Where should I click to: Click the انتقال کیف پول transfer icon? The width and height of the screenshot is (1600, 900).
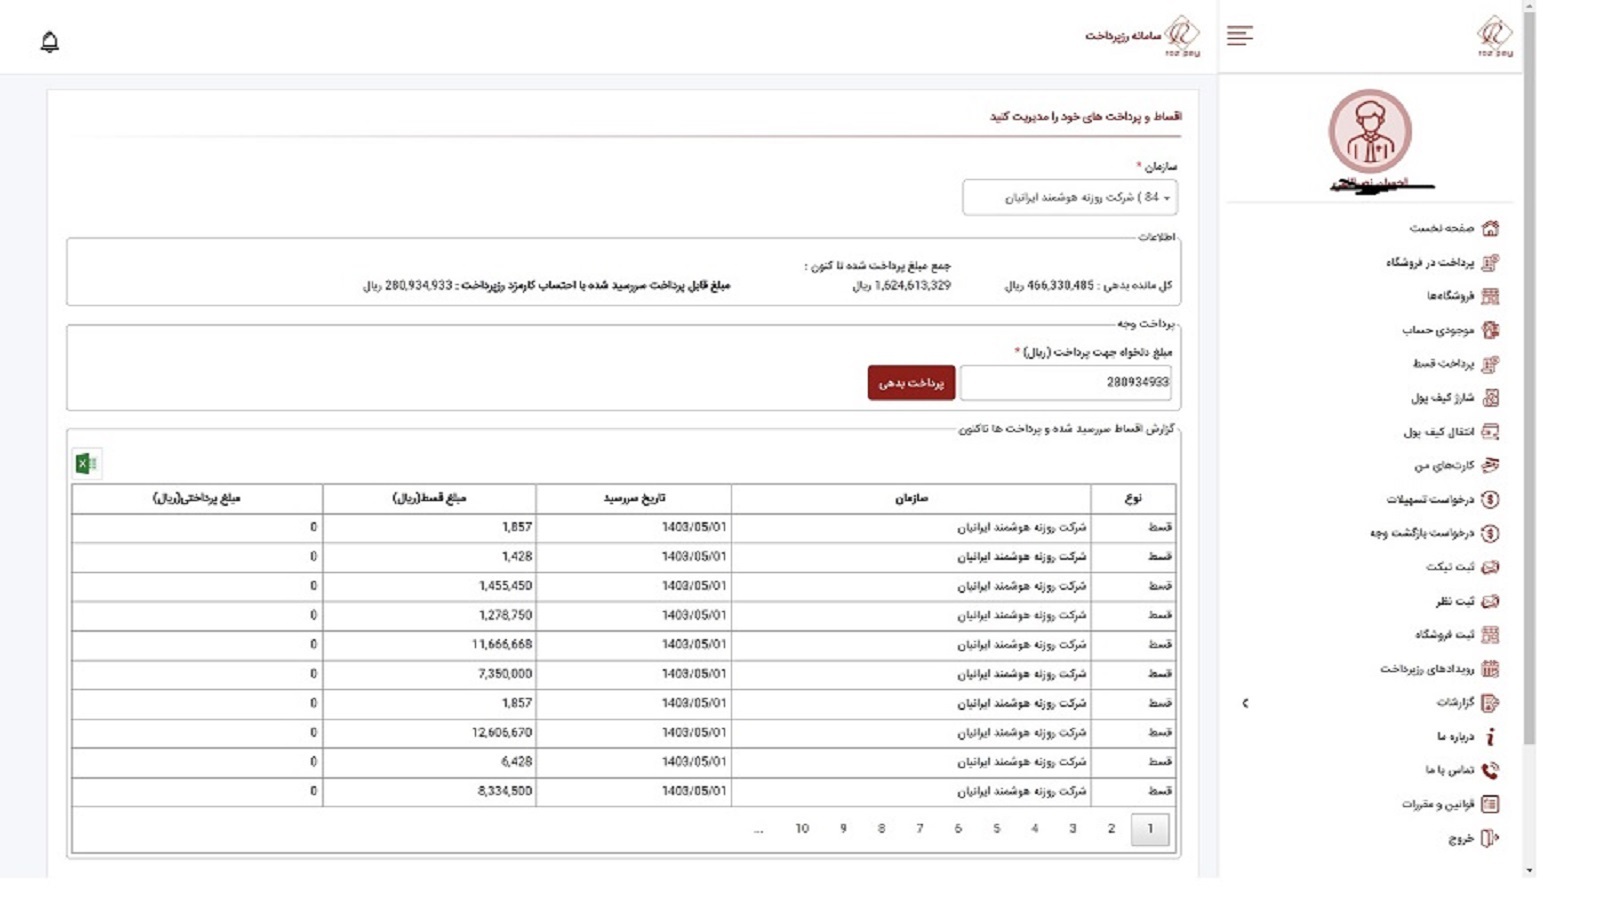[x=1492, y=432]
